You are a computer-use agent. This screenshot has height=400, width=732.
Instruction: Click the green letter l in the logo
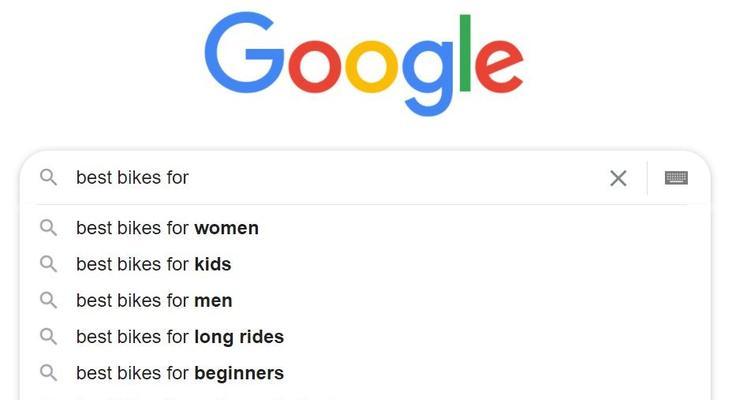465,53
